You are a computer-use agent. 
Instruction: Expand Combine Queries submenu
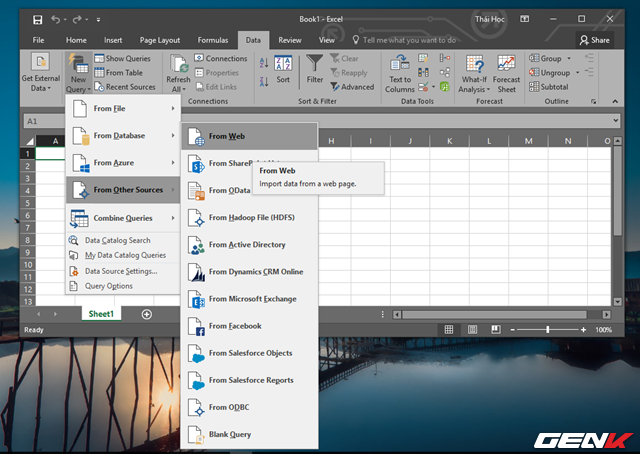pyautogui.click(x=123, y=218)
